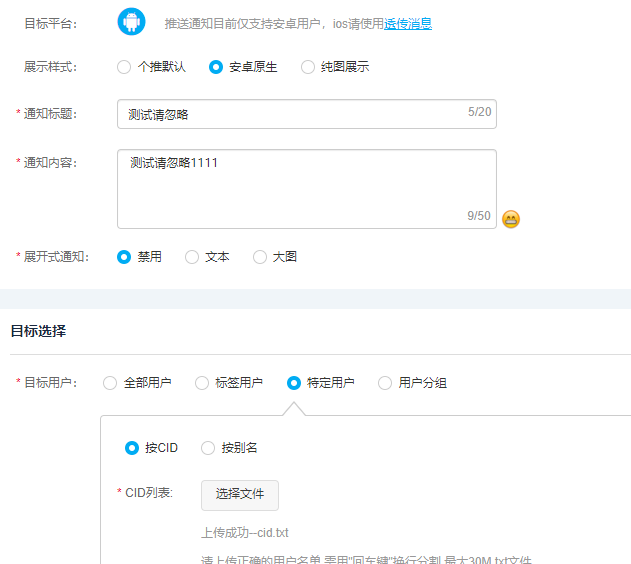Click the uploaded cid.txt success message

pyautogui.click(x=245, y=533)
